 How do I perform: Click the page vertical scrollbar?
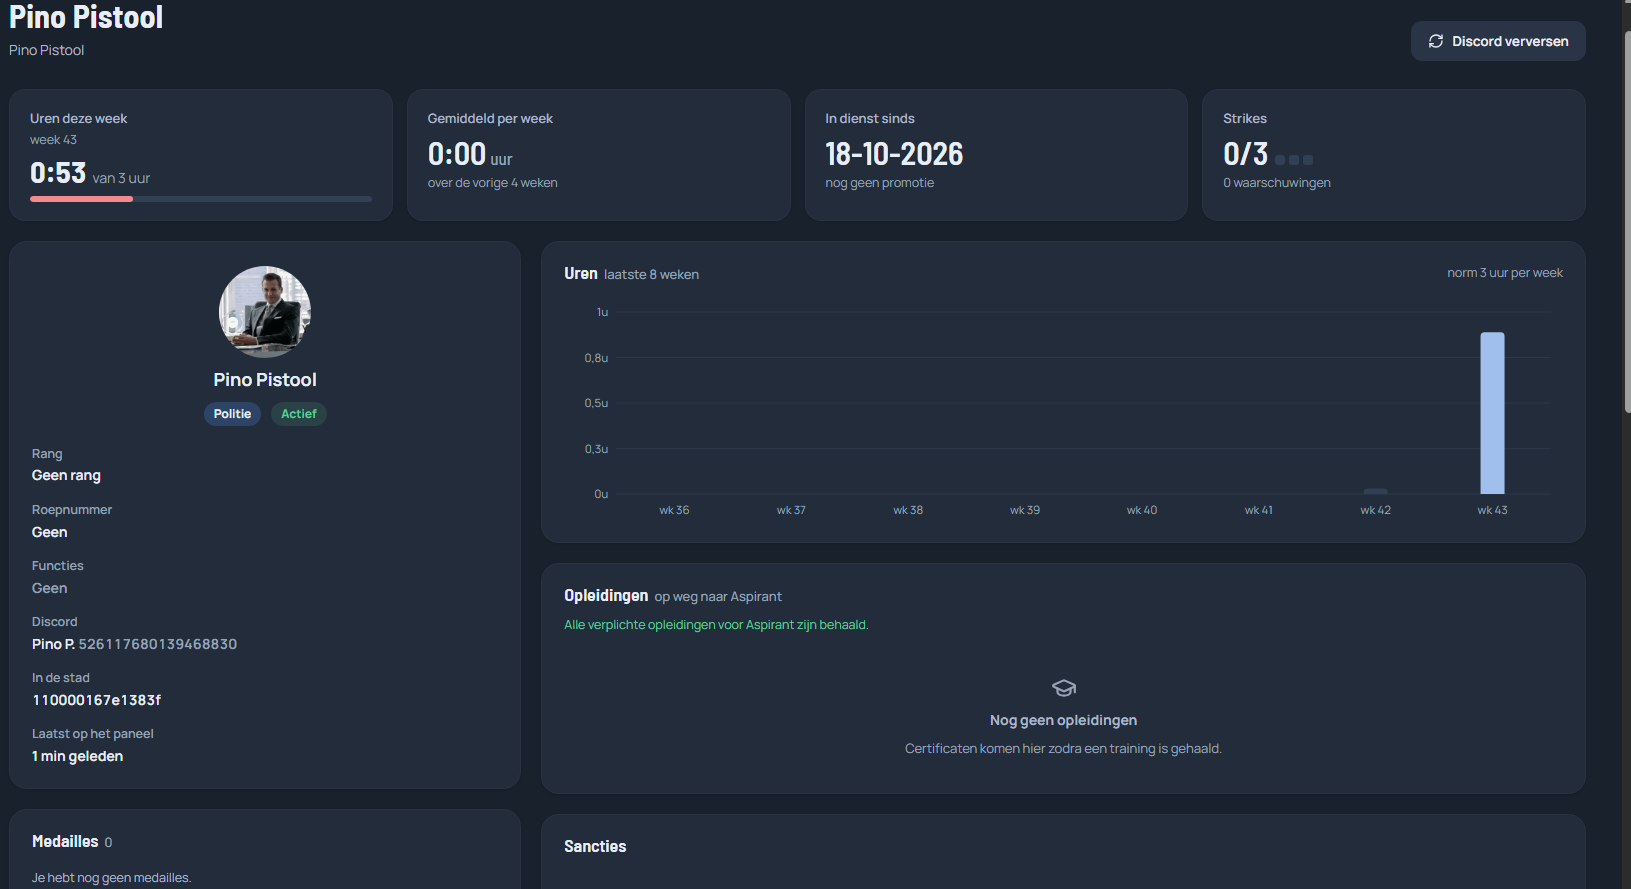click(1627, 220)
